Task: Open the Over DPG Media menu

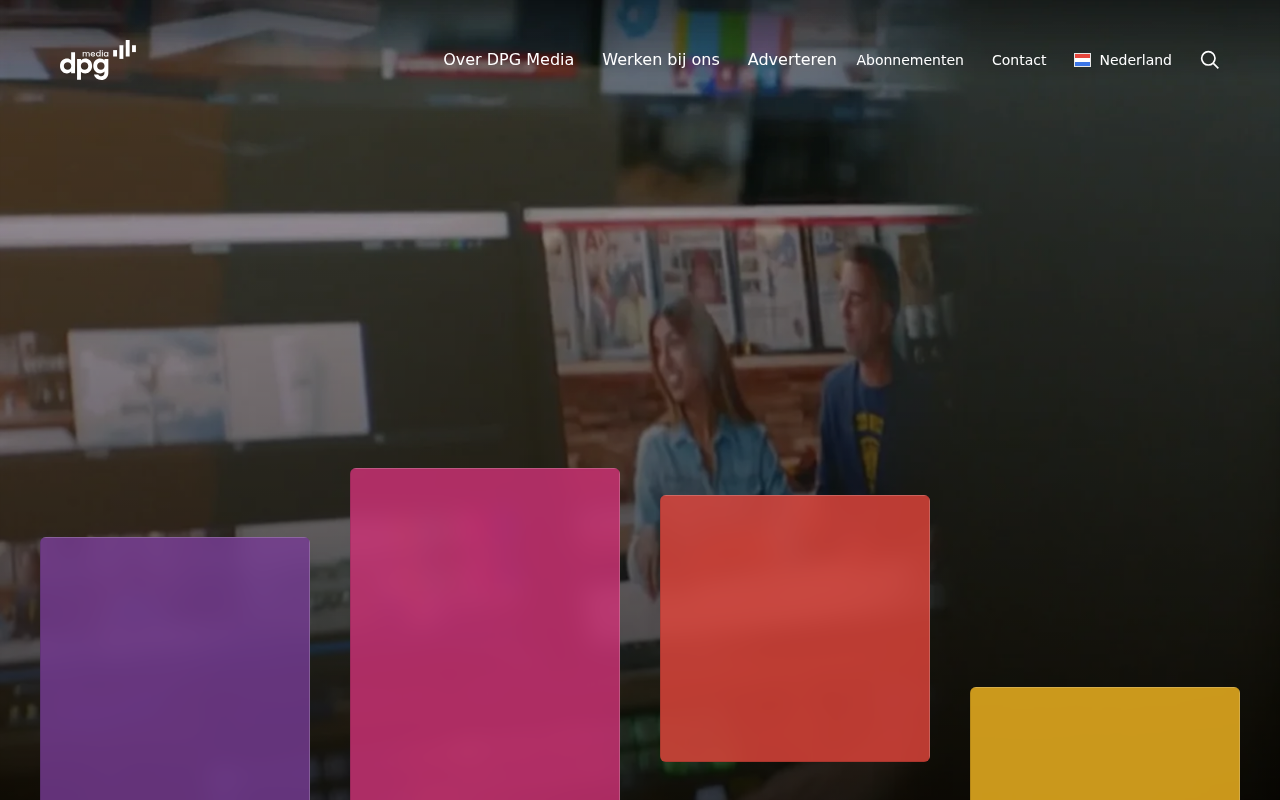Action: pyautogui.click(x=508, y=60)
